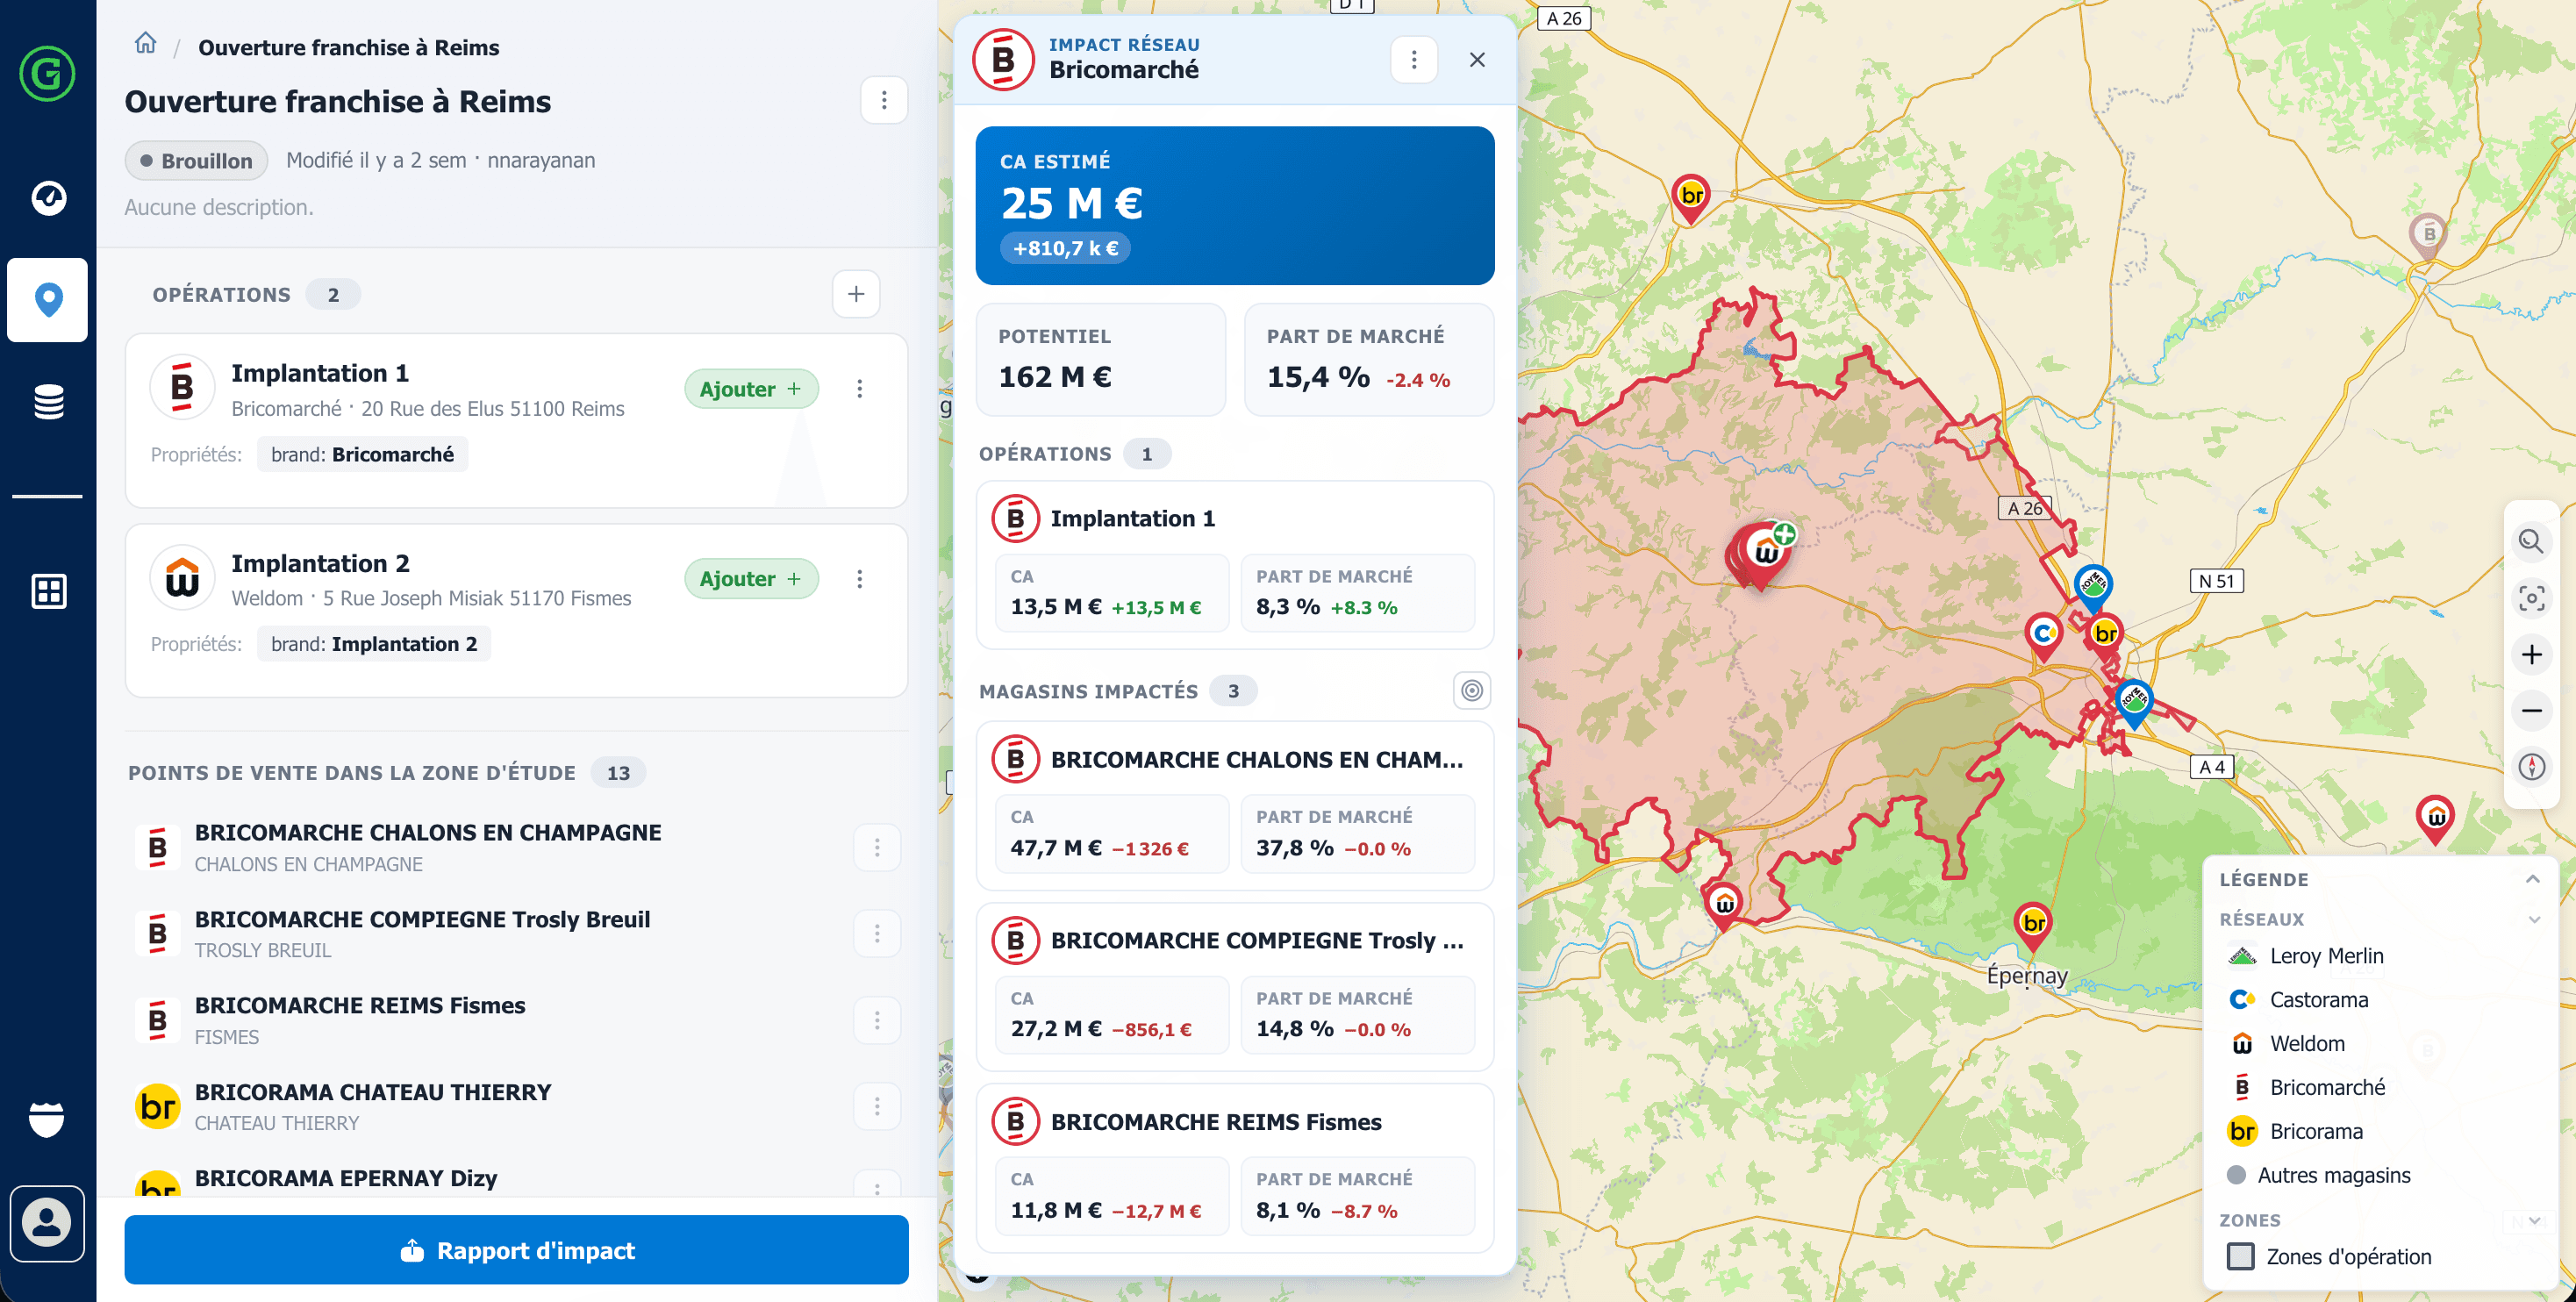The height and width of the screenshot is (1302, 2576).
Task: Open study options menu beside title
Action: point(884,100)
